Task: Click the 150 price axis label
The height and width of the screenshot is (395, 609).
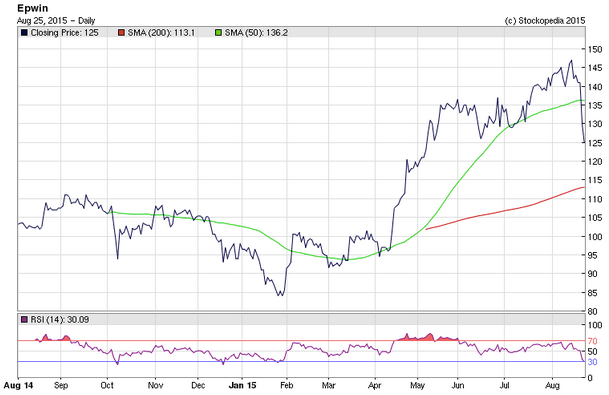Action: pyautogui.click(x=595, y=49)
